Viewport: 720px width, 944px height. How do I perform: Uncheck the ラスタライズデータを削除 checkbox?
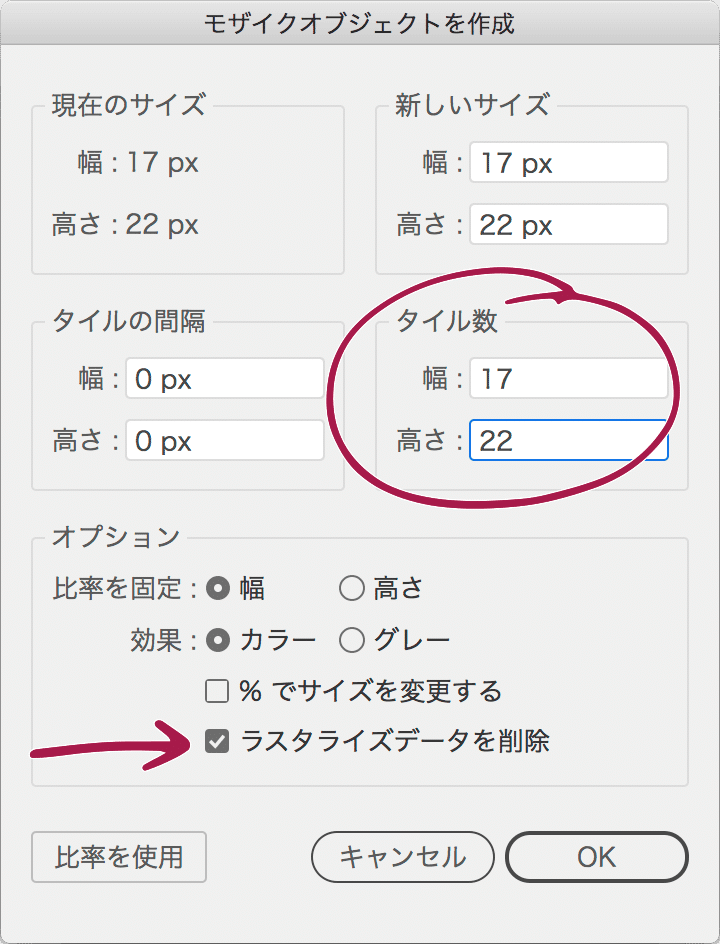pos(217,741)
